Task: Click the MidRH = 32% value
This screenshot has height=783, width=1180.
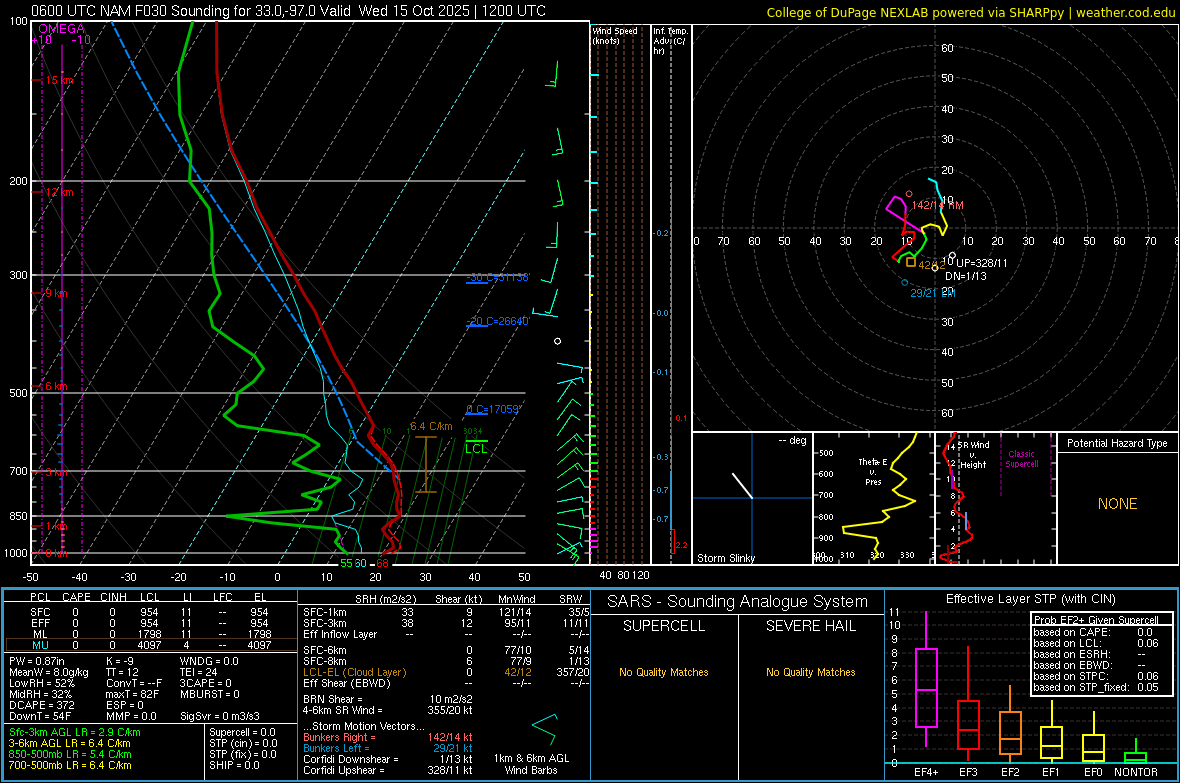Action: [41, 694]
